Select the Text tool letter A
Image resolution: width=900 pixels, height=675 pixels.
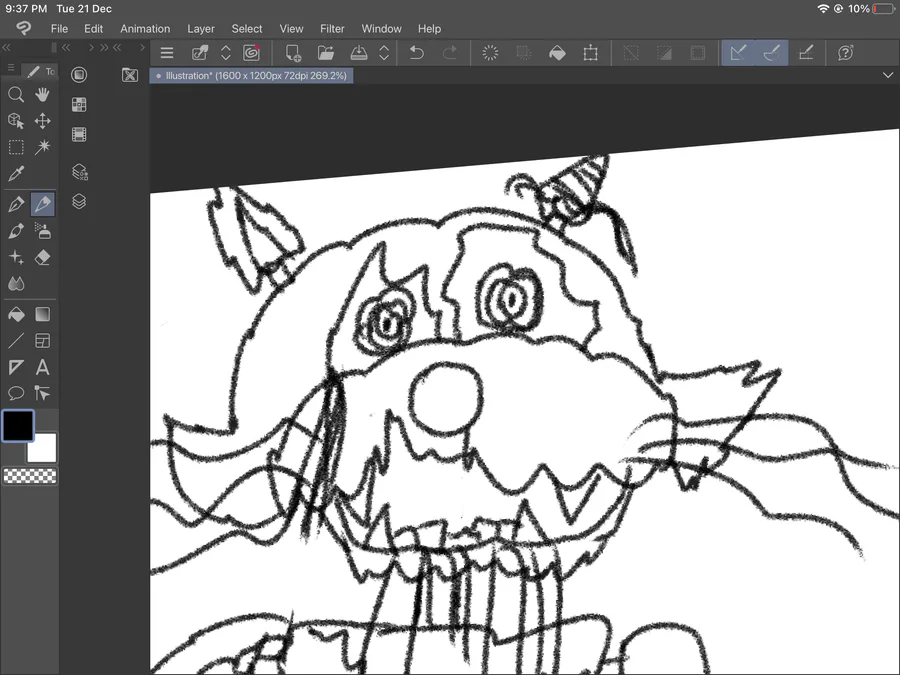tap(42, 367)
